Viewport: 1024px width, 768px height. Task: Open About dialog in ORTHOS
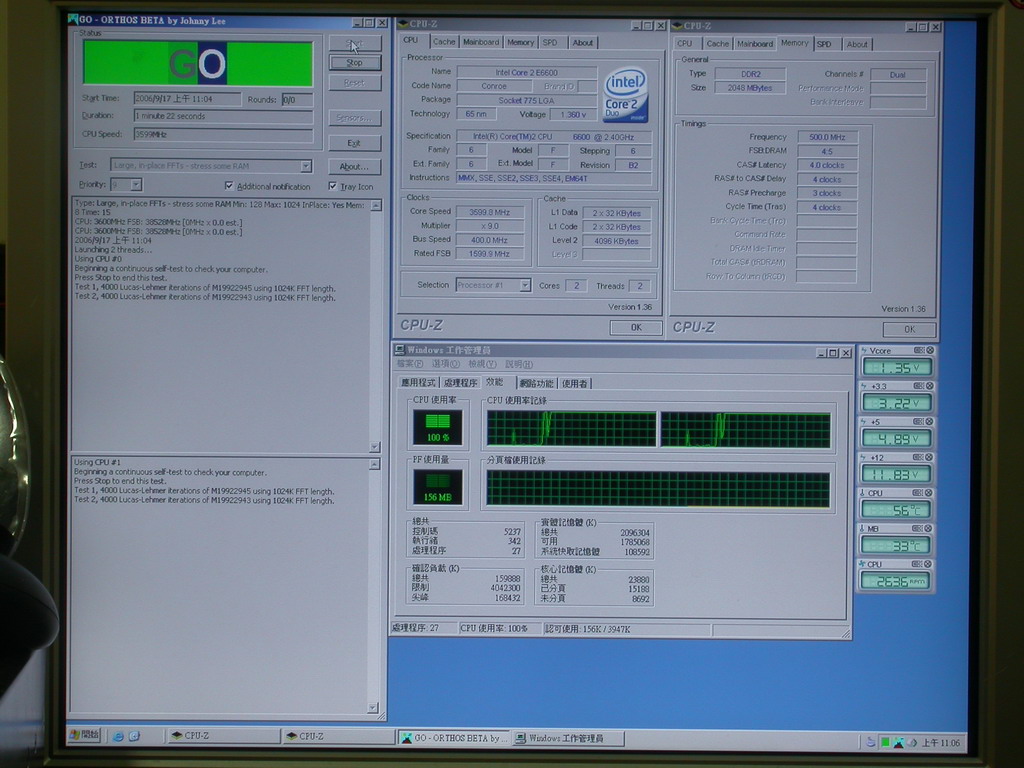(x=355, y=167)
